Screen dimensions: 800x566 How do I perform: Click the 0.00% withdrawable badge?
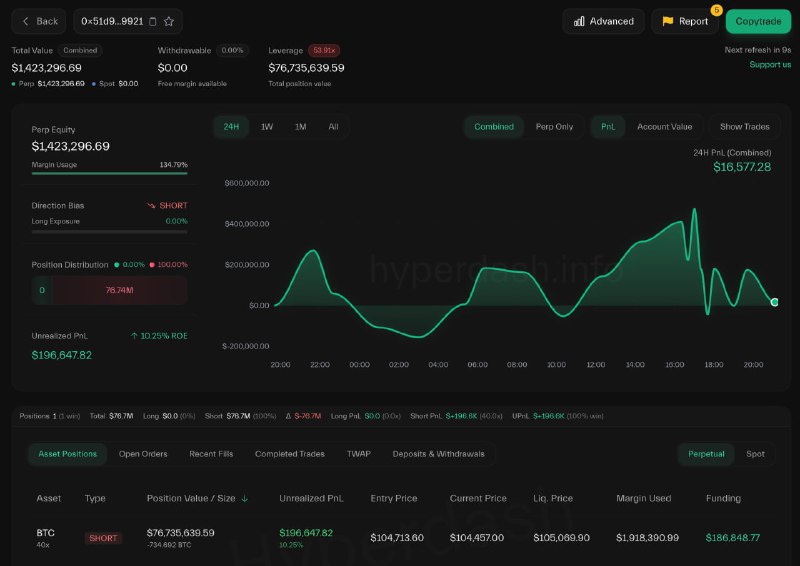(232, 51)
